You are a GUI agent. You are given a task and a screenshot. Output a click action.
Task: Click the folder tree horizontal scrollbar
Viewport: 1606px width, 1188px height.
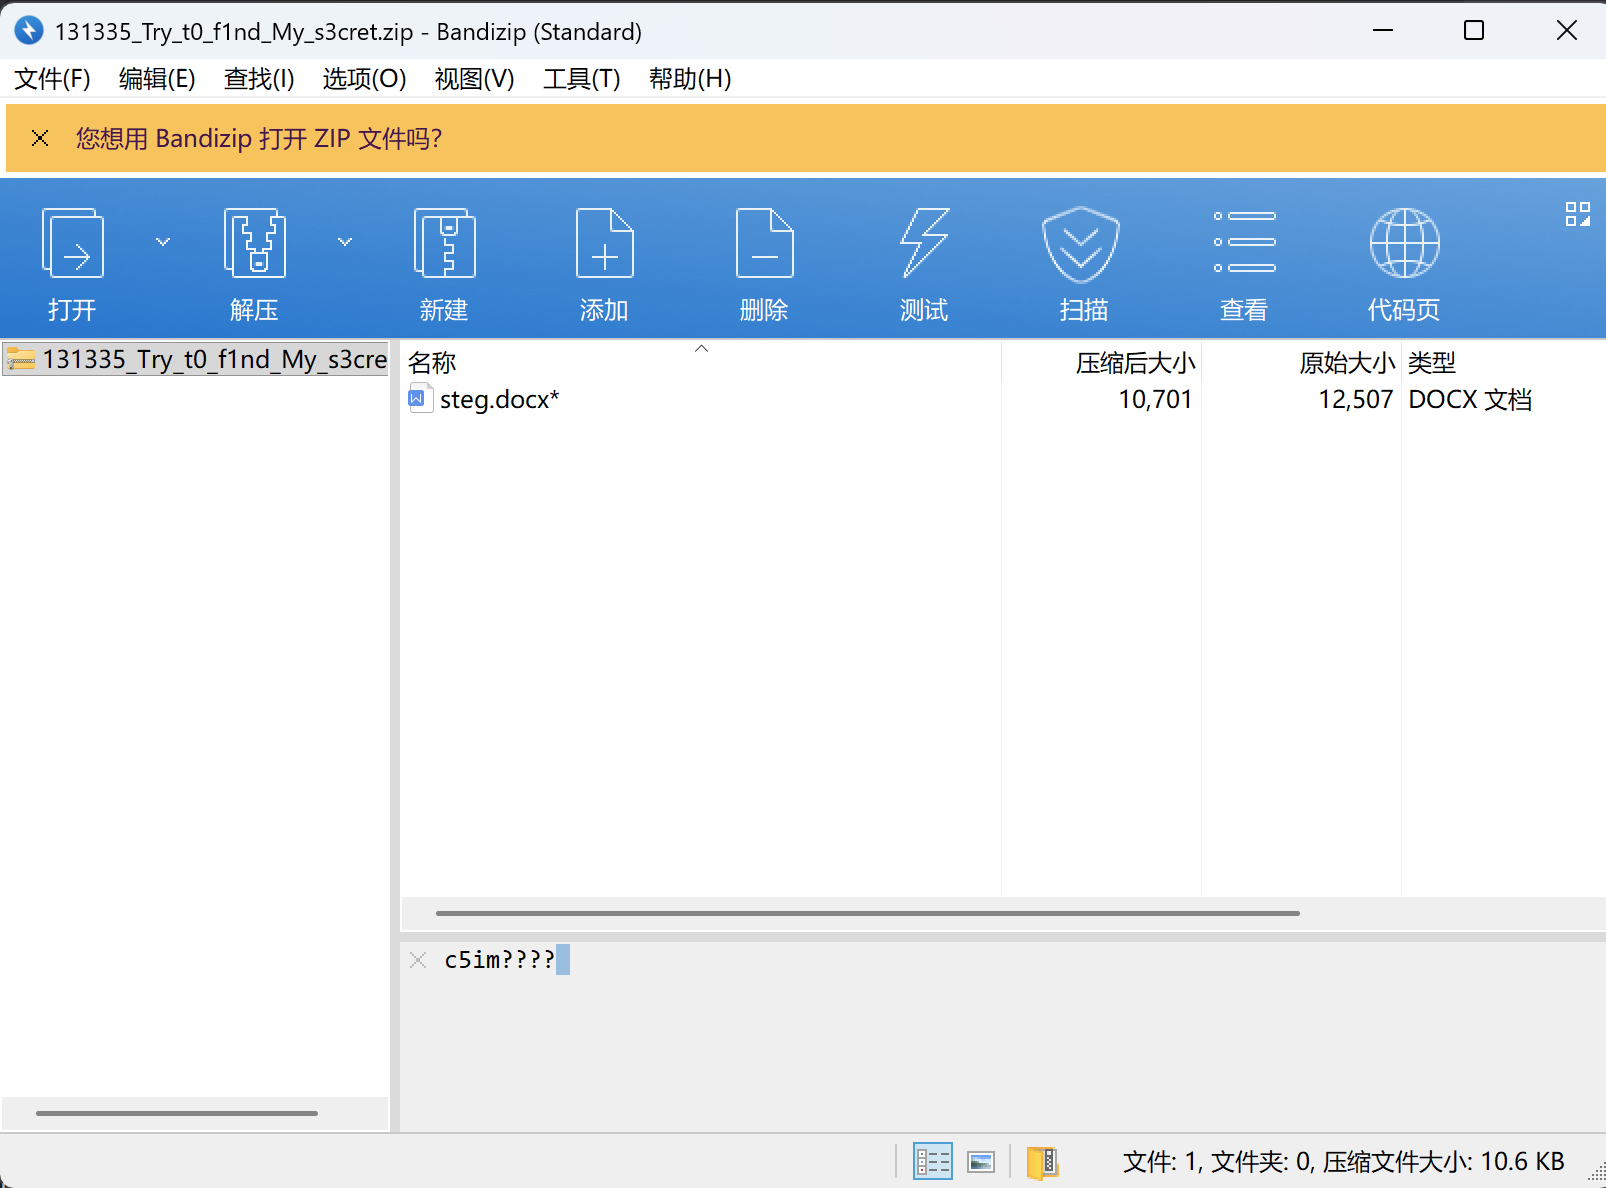(177, 1113)
